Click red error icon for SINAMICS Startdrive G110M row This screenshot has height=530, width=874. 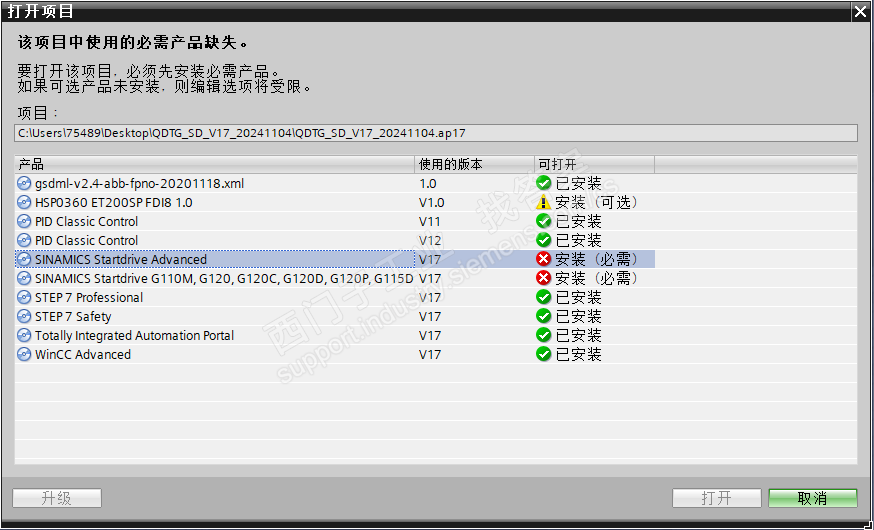tap(543, 278)
